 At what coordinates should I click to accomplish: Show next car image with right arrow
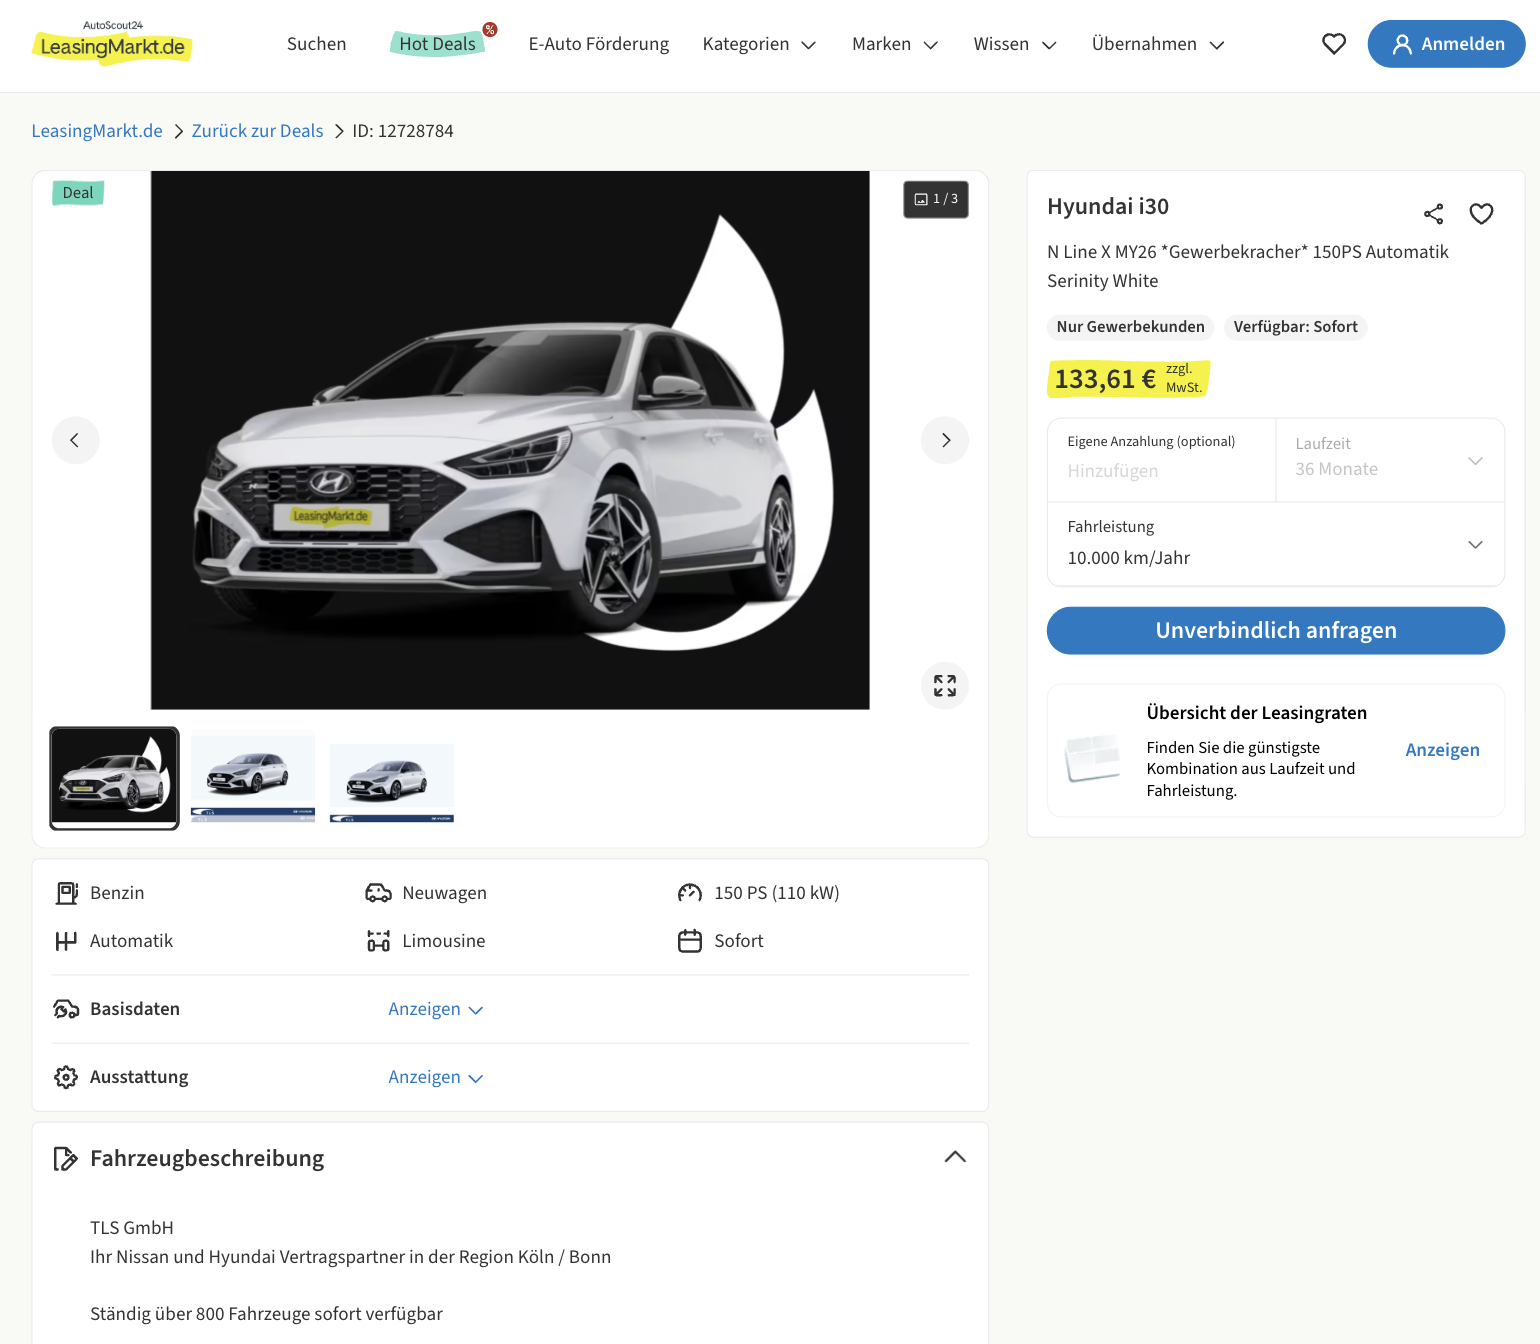point(945,440)
